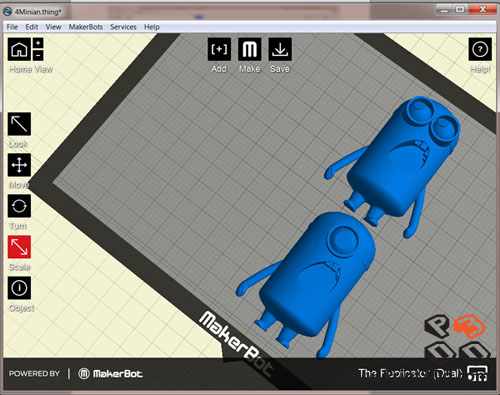Viewport: 500px width, 395px height.
Task: Open the File menu
Action: [x=12, y=27]
